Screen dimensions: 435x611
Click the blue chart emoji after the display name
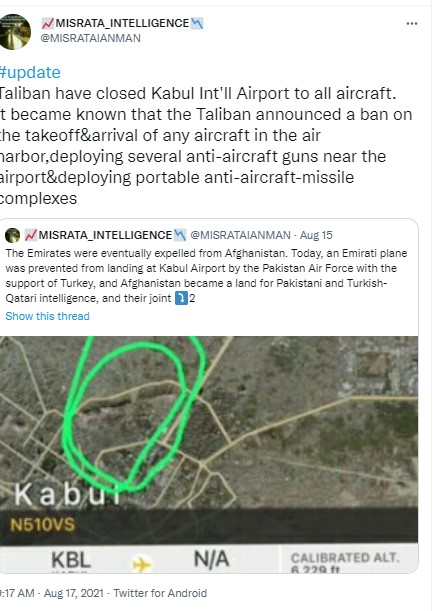[196, 23]
